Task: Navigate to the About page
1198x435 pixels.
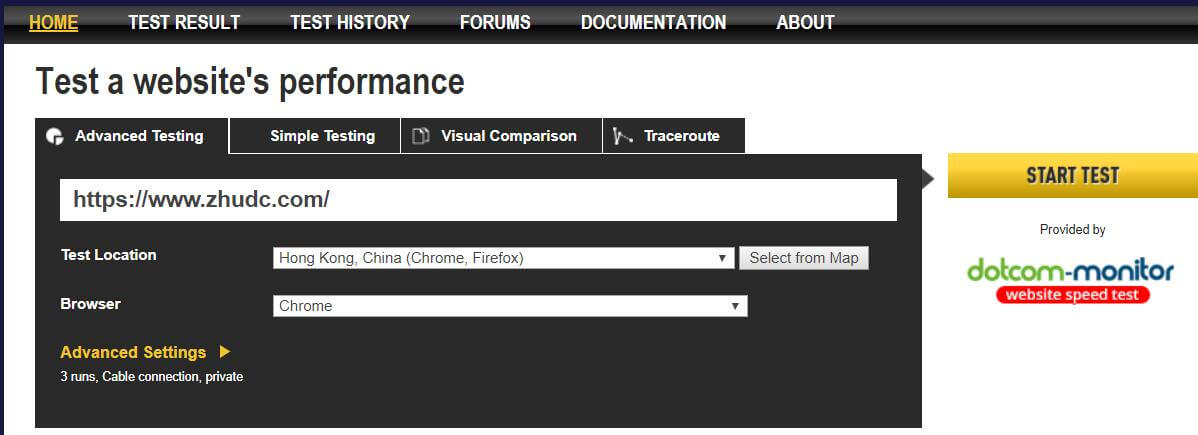Action: click(805, 22)
